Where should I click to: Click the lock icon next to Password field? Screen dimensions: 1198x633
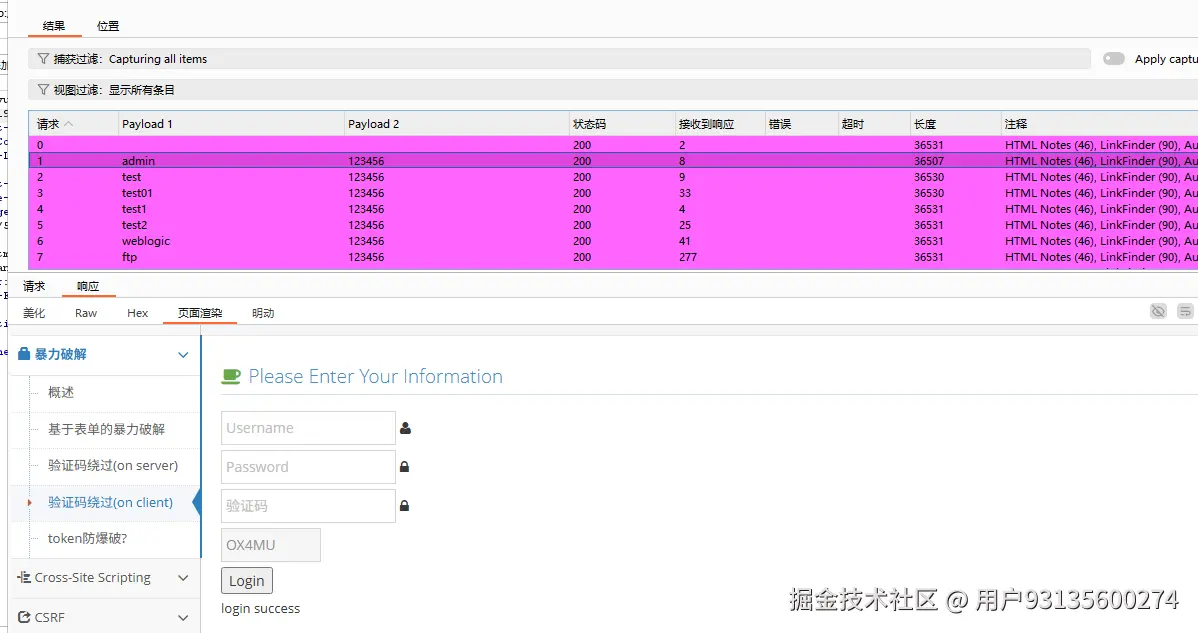(405, 467)
